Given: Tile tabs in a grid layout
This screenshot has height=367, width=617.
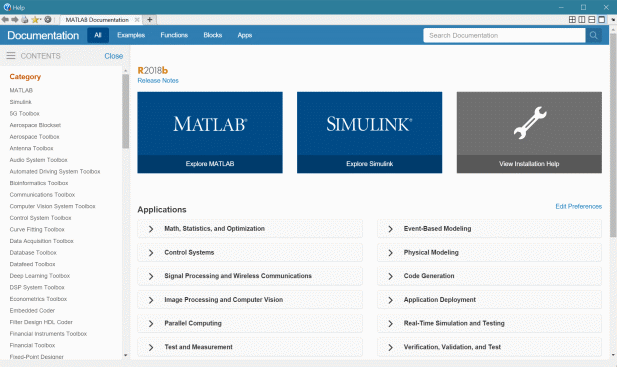Looking at the screenshot, I should click(x=572, y=20).
